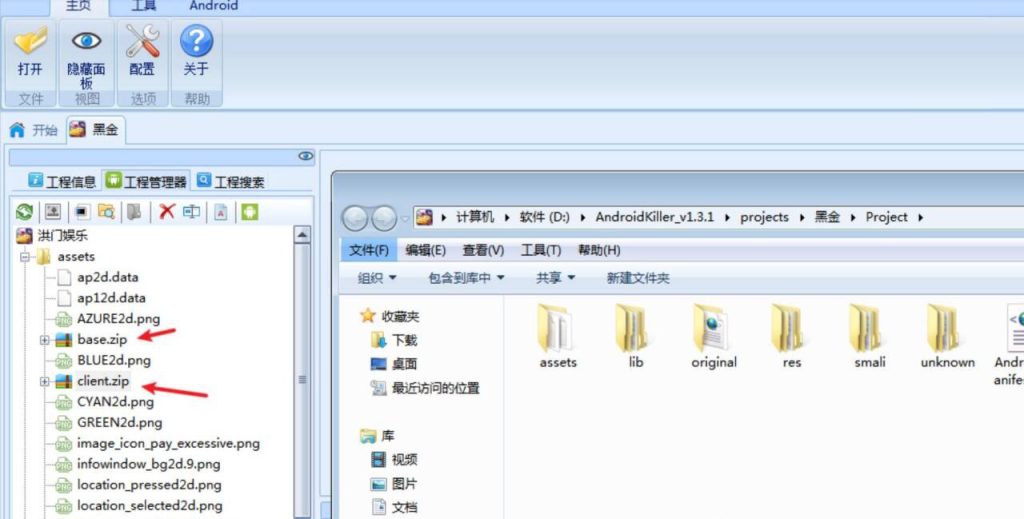Open Explorer 文件(F) menu
The width and height of the screenshot is (1024, 519).
coord(369,251)
